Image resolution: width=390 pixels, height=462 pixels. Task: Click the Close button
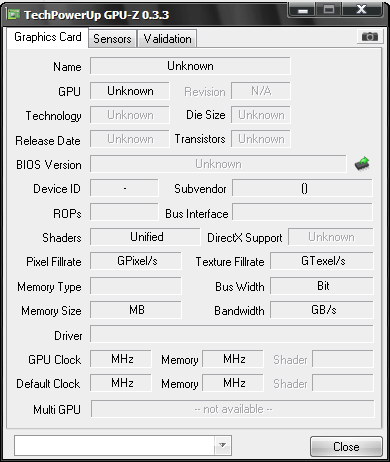[346, 446]
